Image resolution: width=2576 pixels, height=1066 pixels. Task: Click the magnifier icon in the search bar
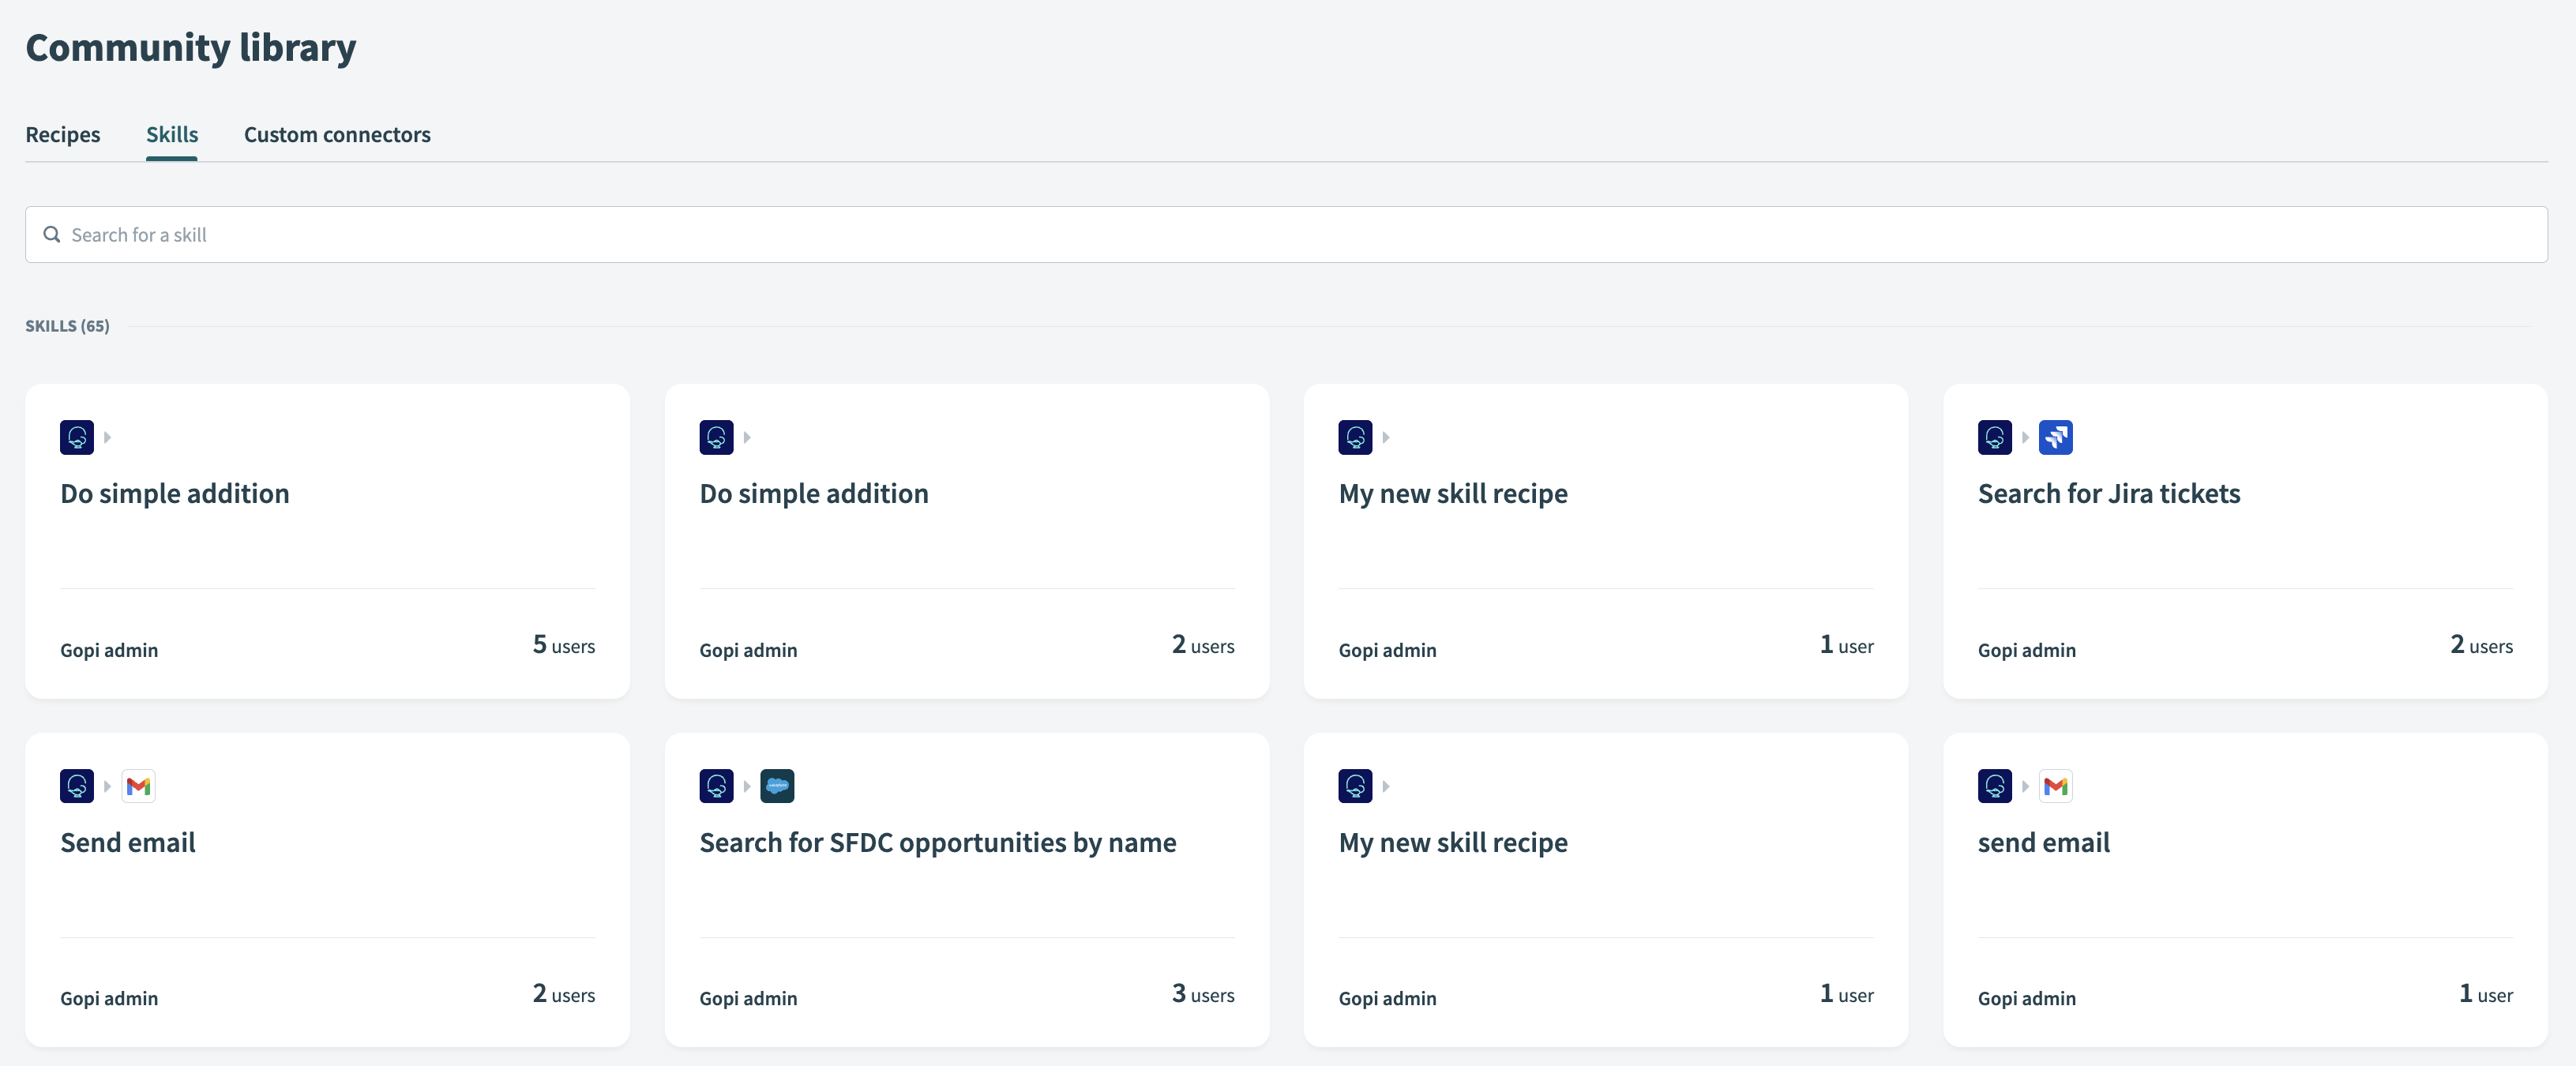pyautogui.click(x=52, y=234)
